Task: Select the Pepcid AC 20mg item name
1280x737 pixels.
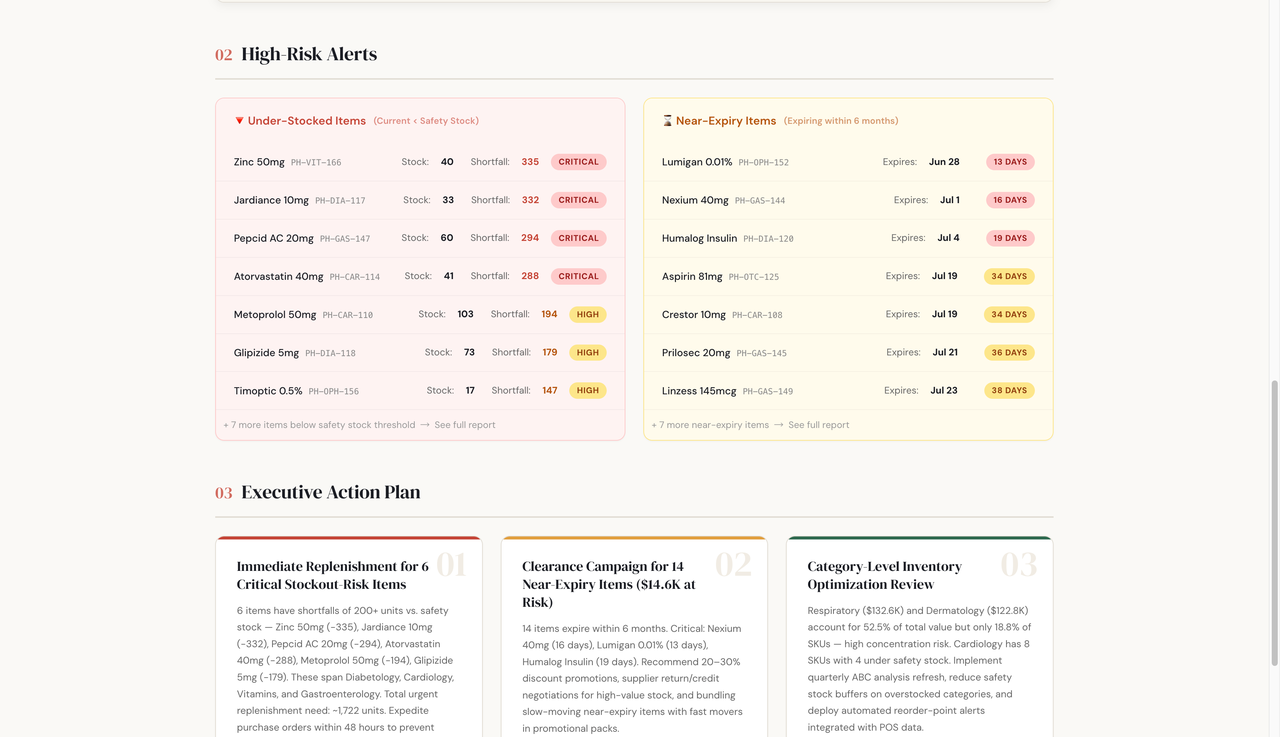Action: 274,238
